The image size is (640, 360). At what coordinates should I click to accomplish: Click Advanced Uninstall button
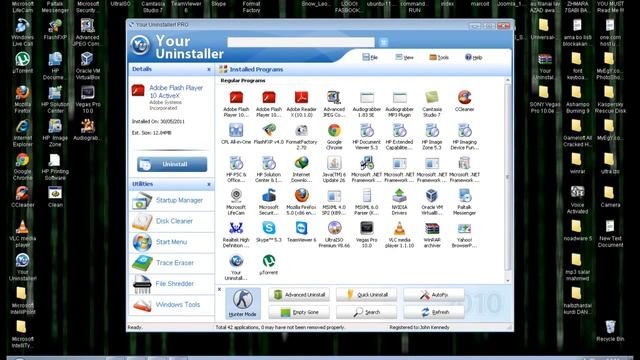(299, 295)
